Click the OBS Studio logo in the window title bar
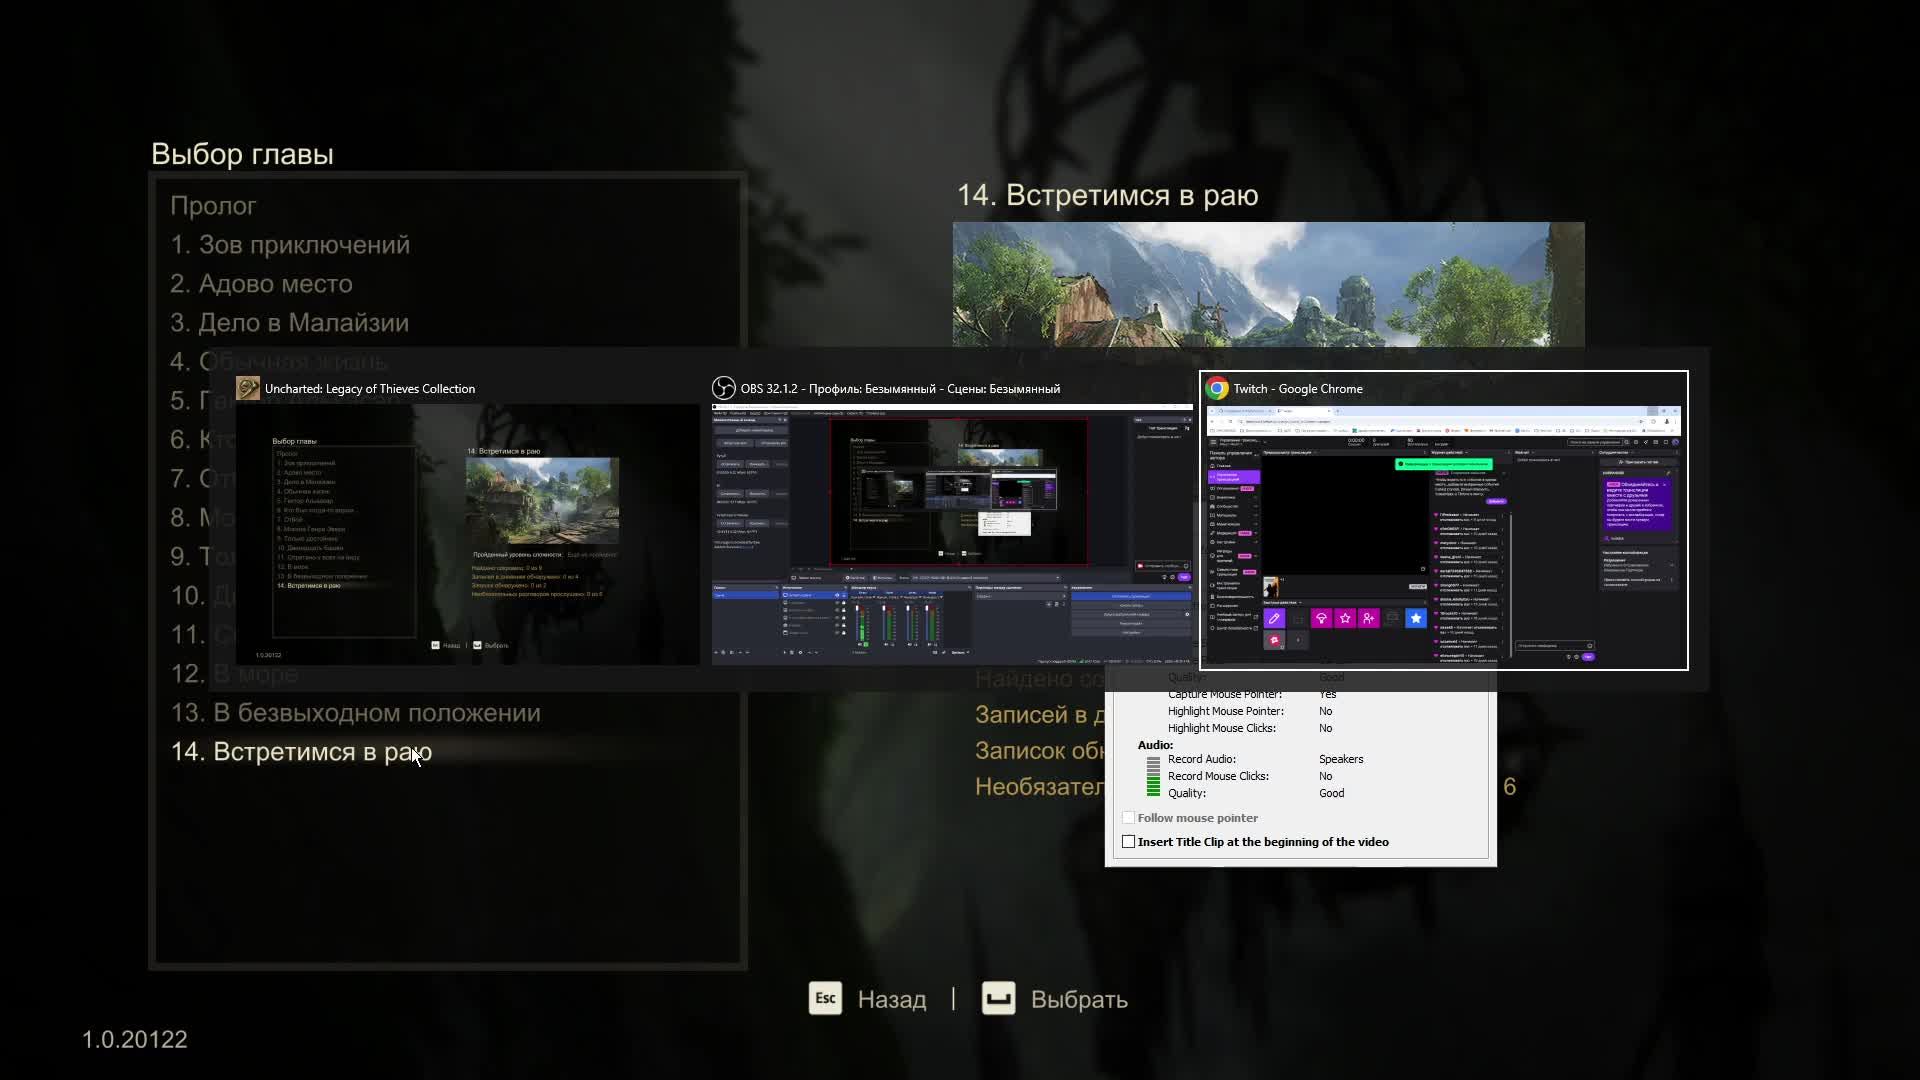Screen dimensions: 1920x1080 (x=723, y=389)
